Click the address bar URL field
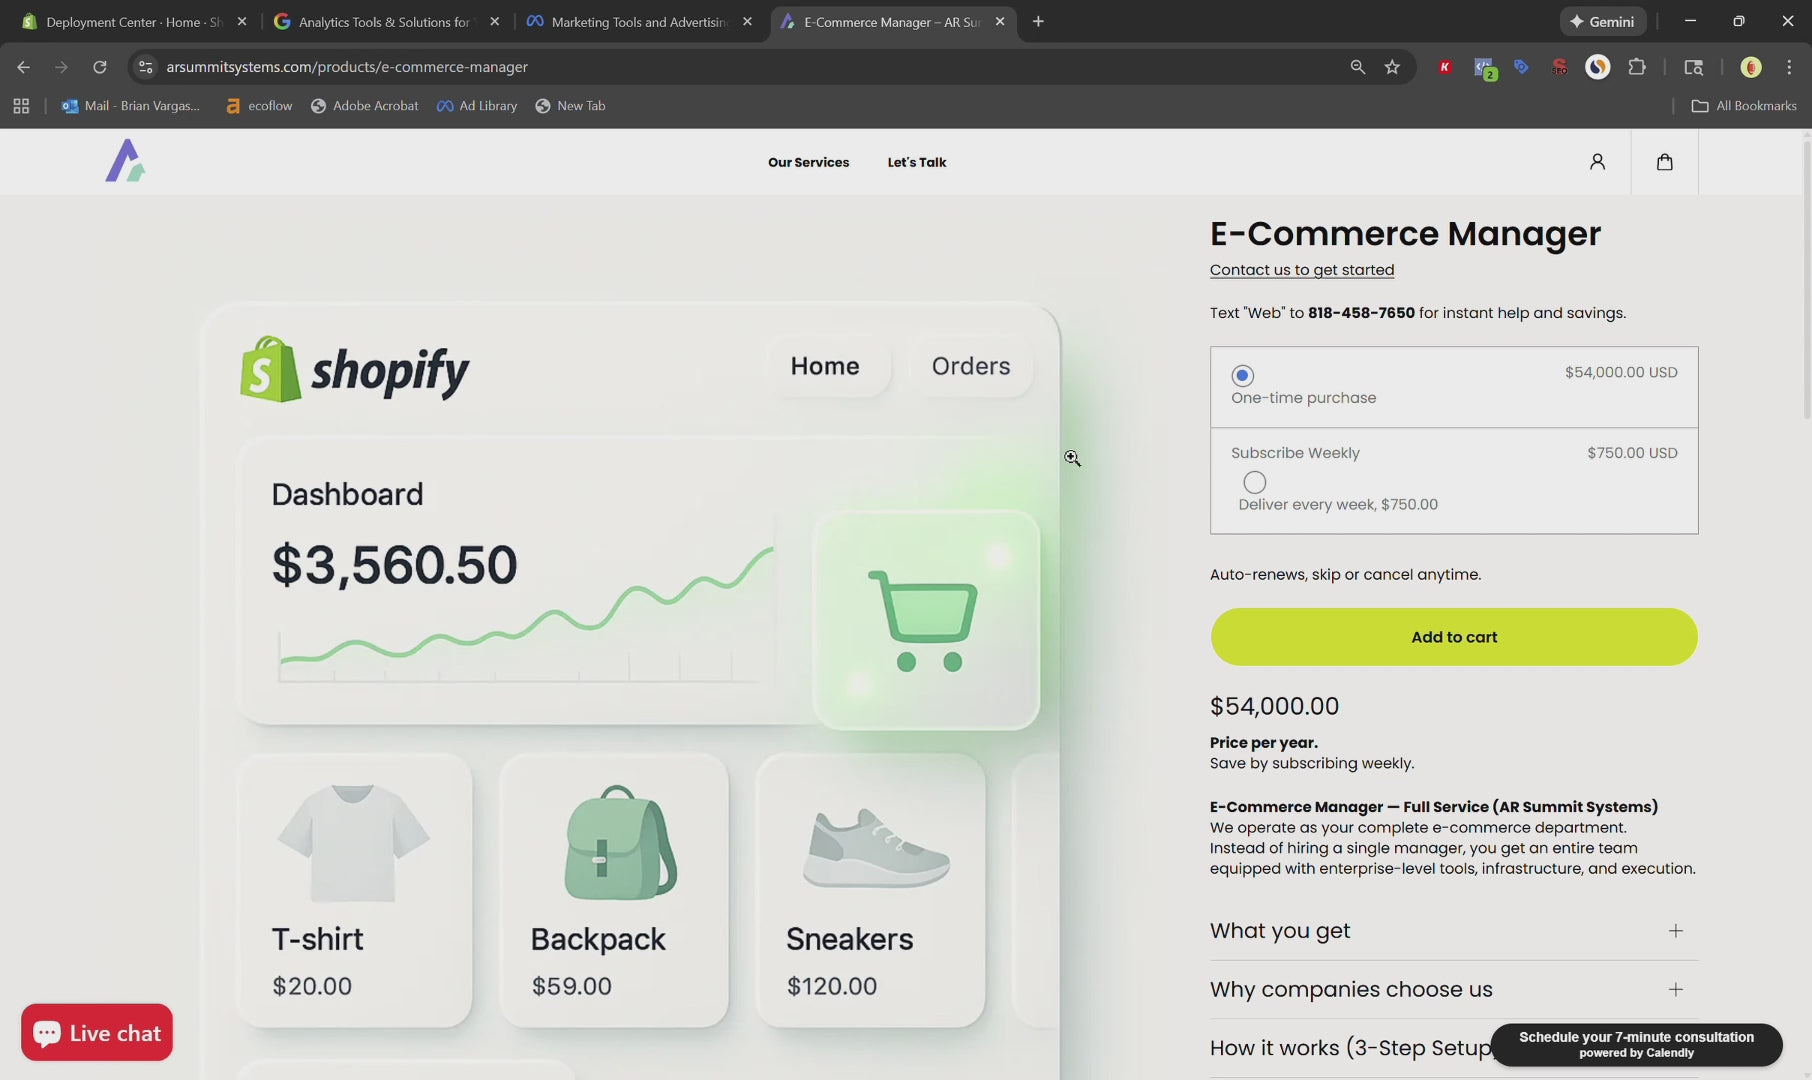Image resolution: width=1812 pixels, height=1080 pixels. [740, 67]
